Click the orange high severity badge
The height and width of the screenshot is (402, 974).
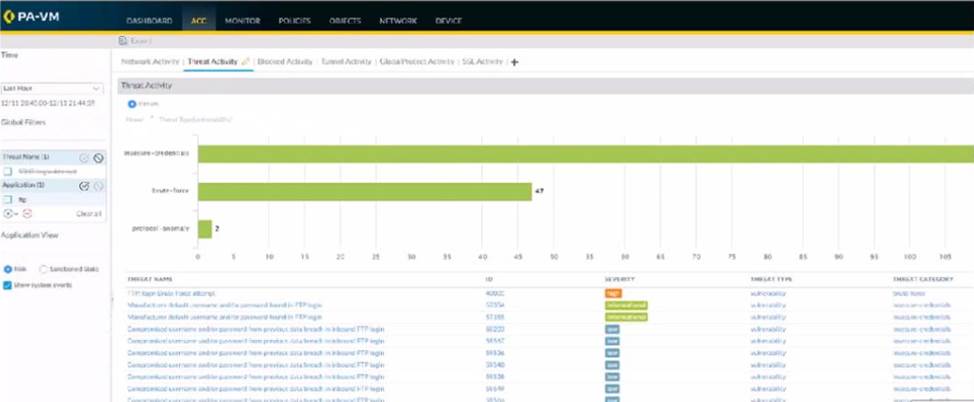613,292
